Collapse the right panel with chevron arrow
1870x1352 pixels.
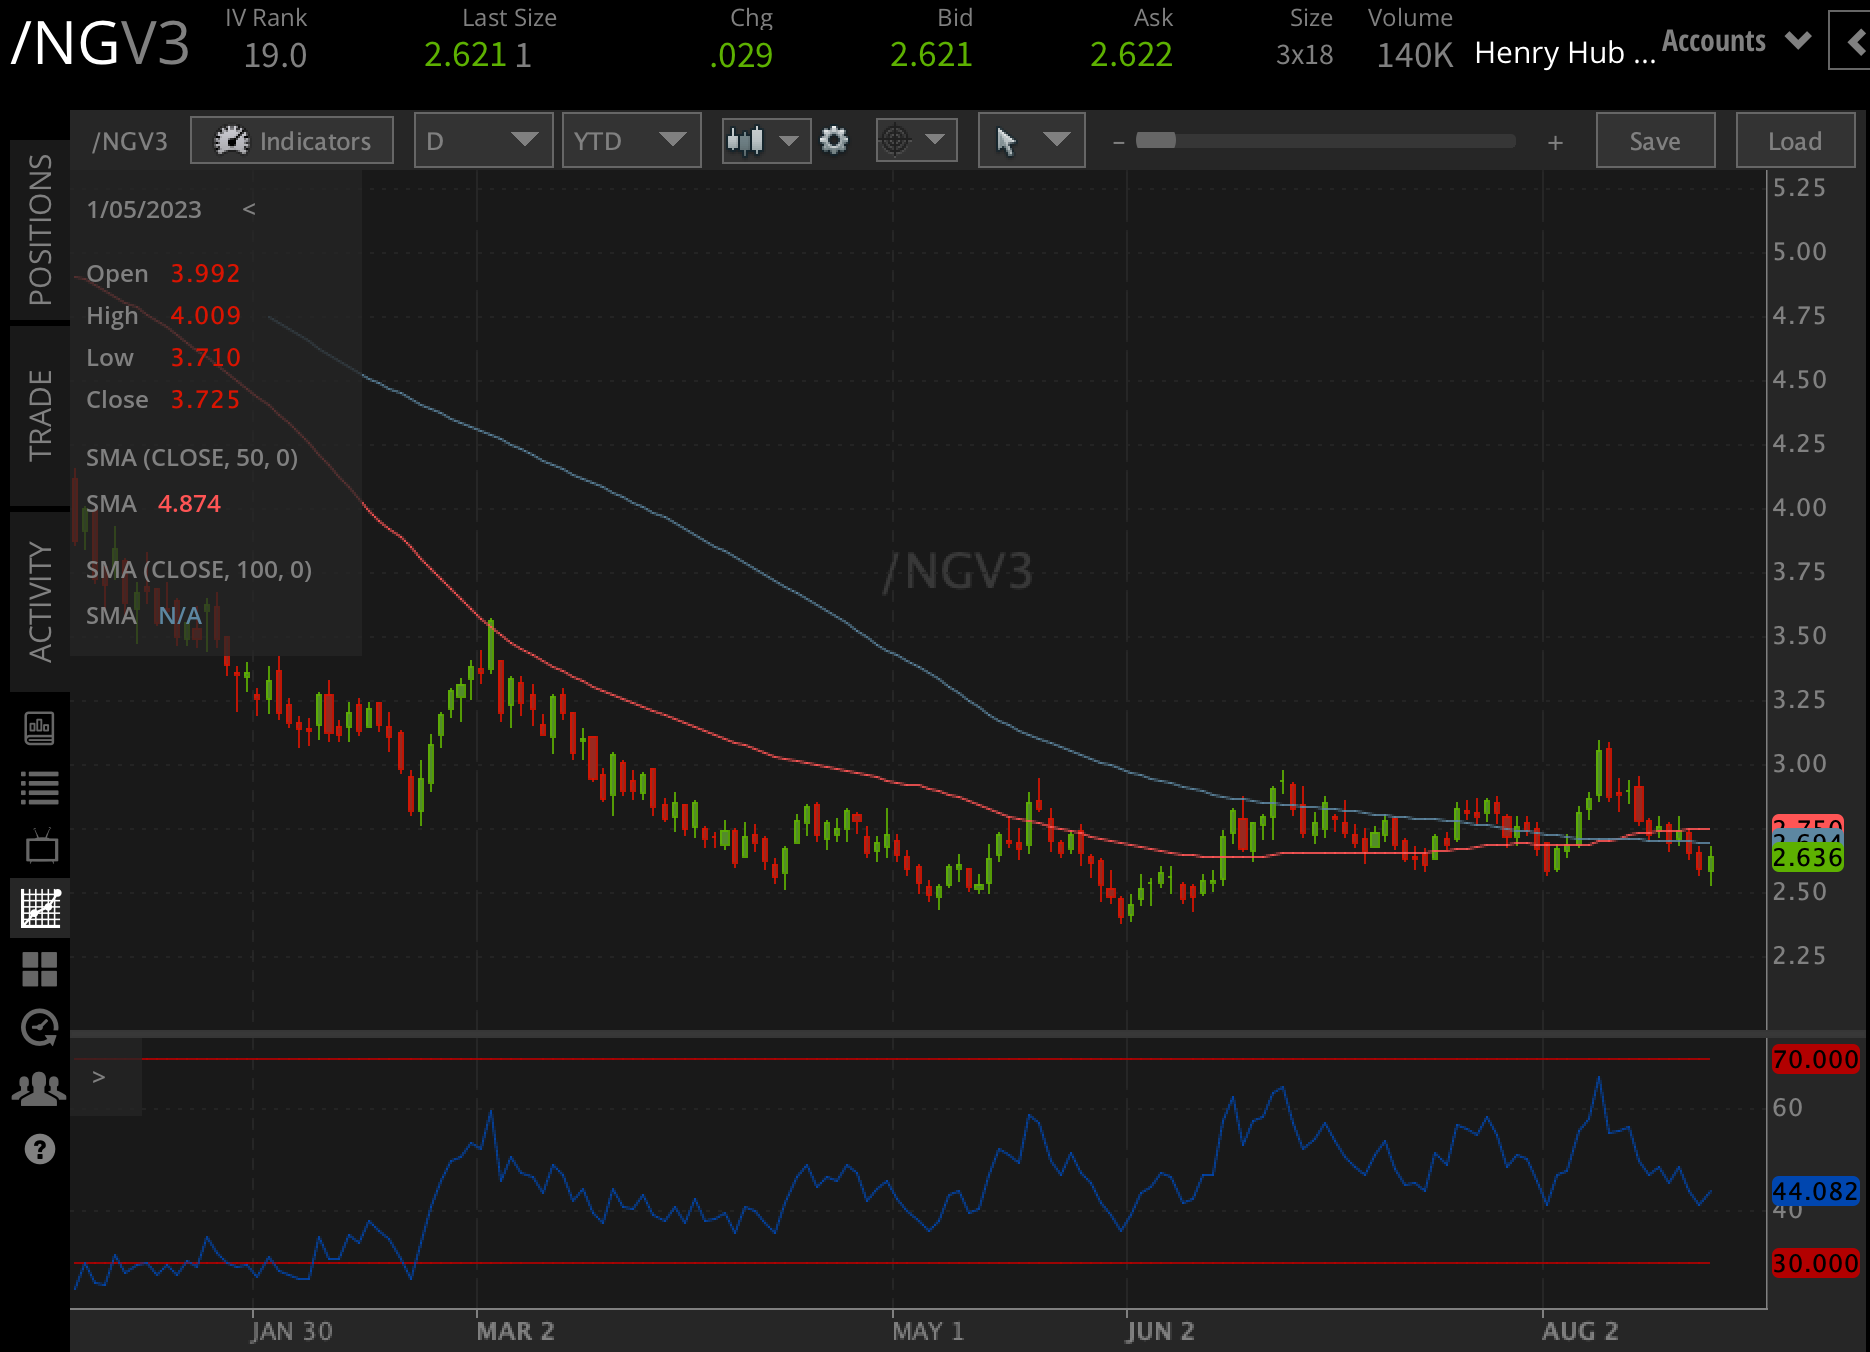[1857, 40]
